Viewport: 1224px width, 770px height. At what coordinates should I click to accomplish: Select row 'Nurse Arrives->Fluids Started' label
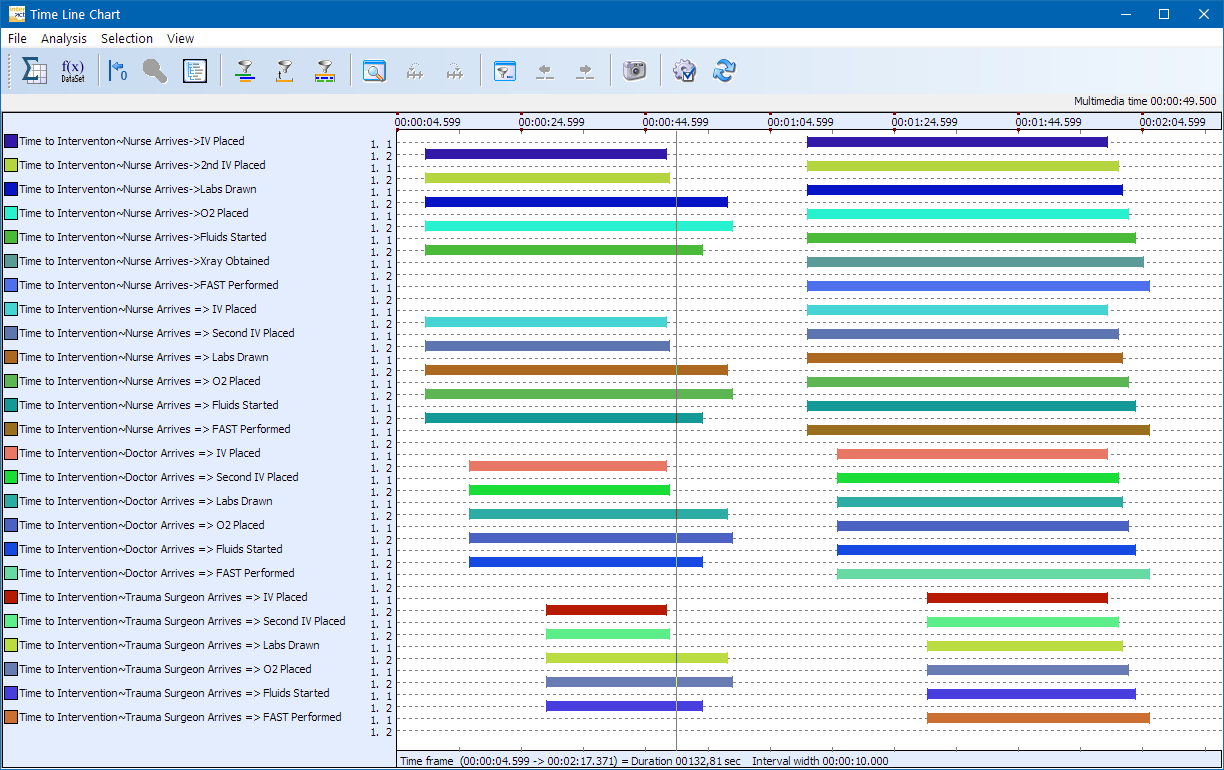[x=143, y=237]
